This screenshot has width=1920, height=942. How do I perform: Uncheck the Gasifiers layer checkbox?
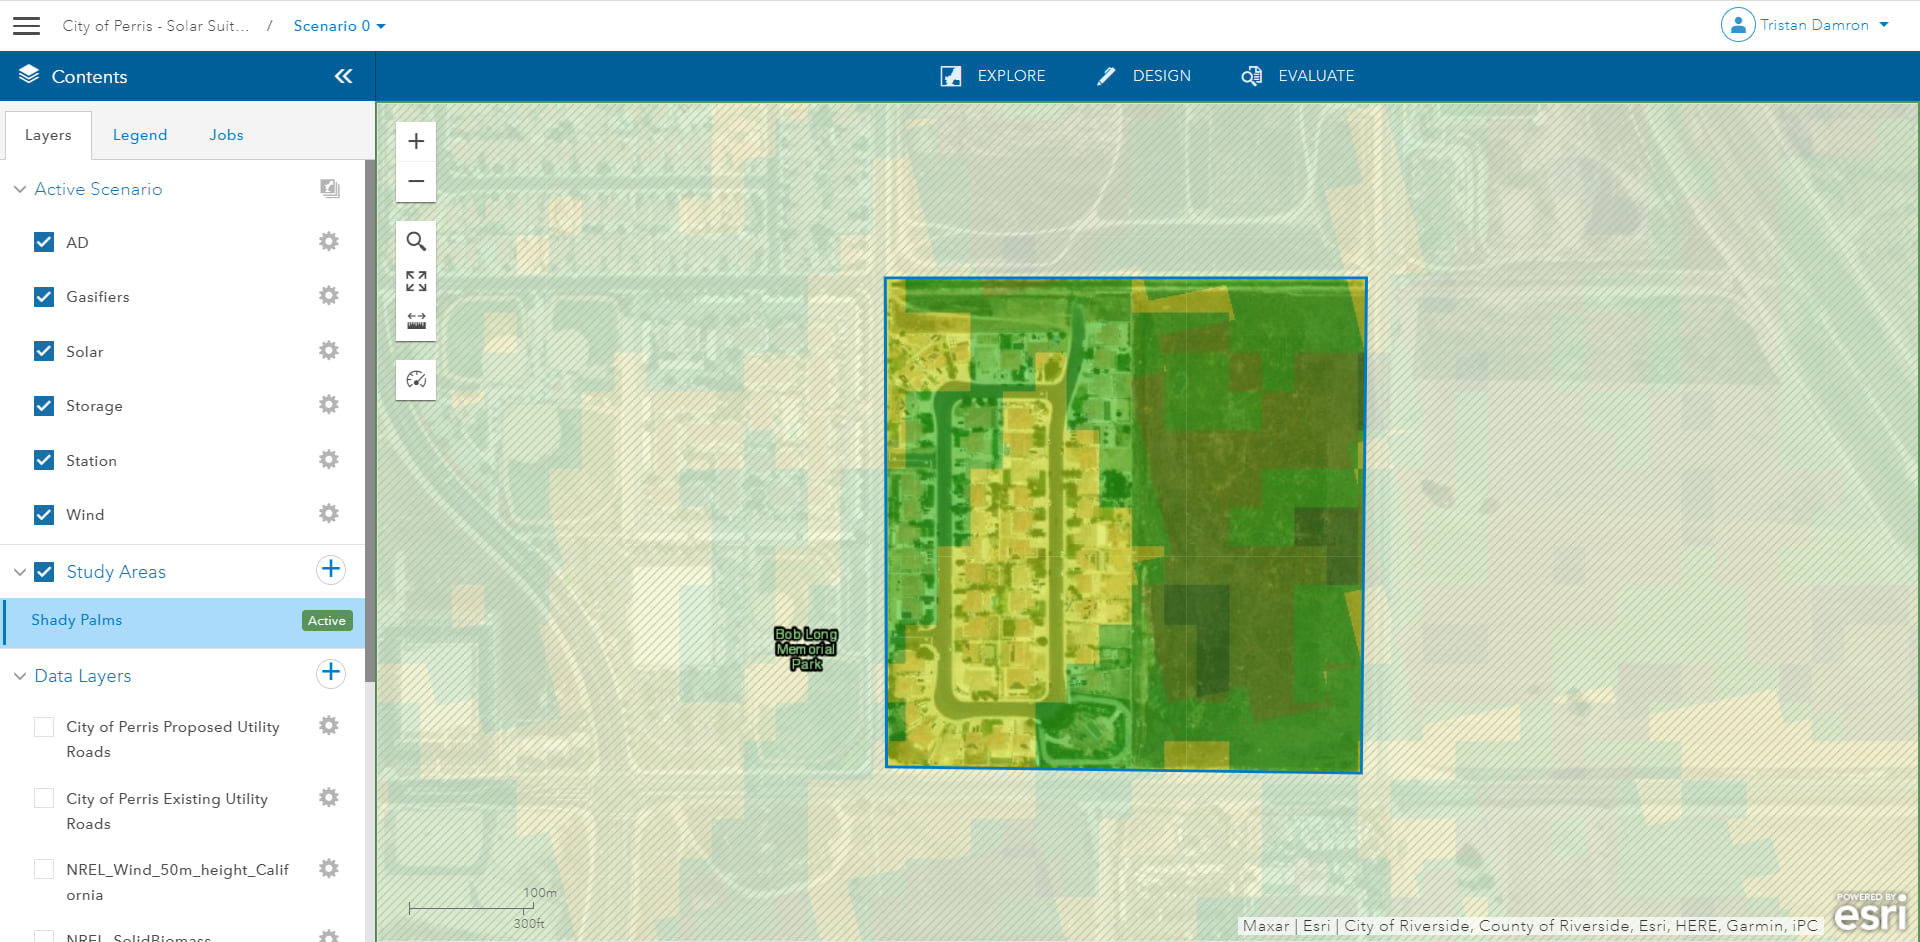click(x=44, y=297)
